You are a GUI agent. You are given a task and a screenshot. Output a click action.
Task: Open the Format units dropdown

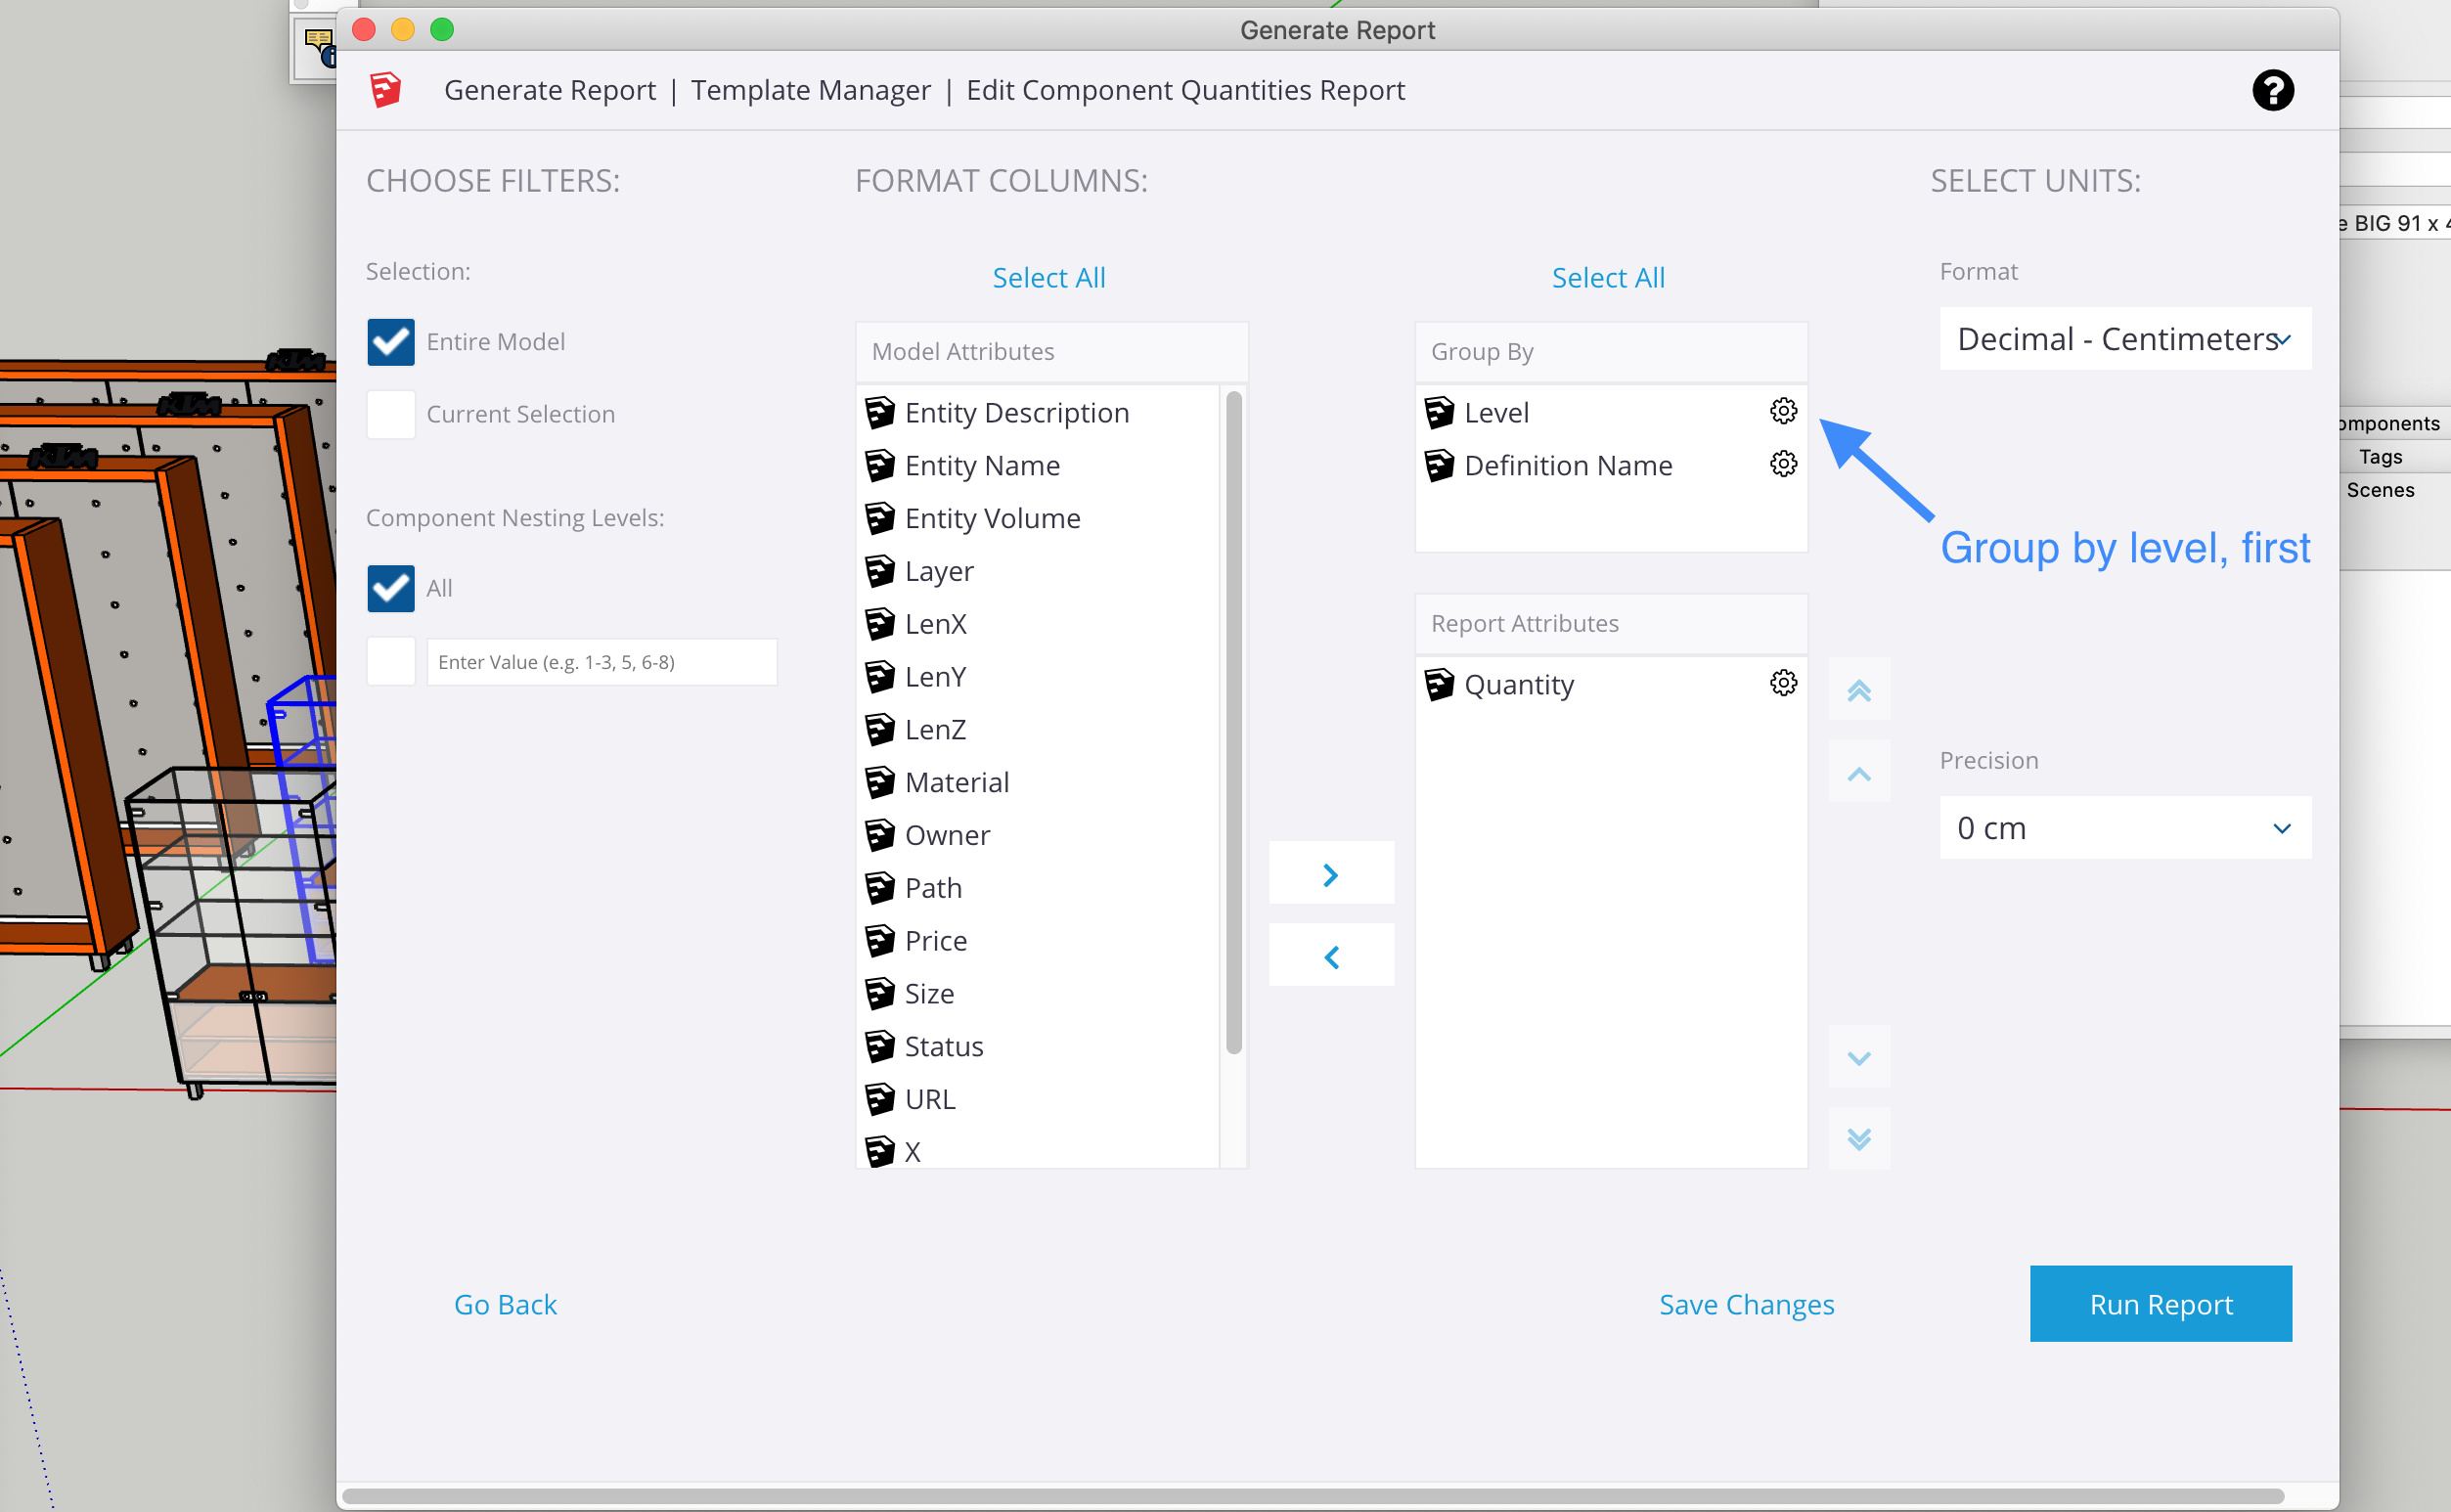[2124, 339]
